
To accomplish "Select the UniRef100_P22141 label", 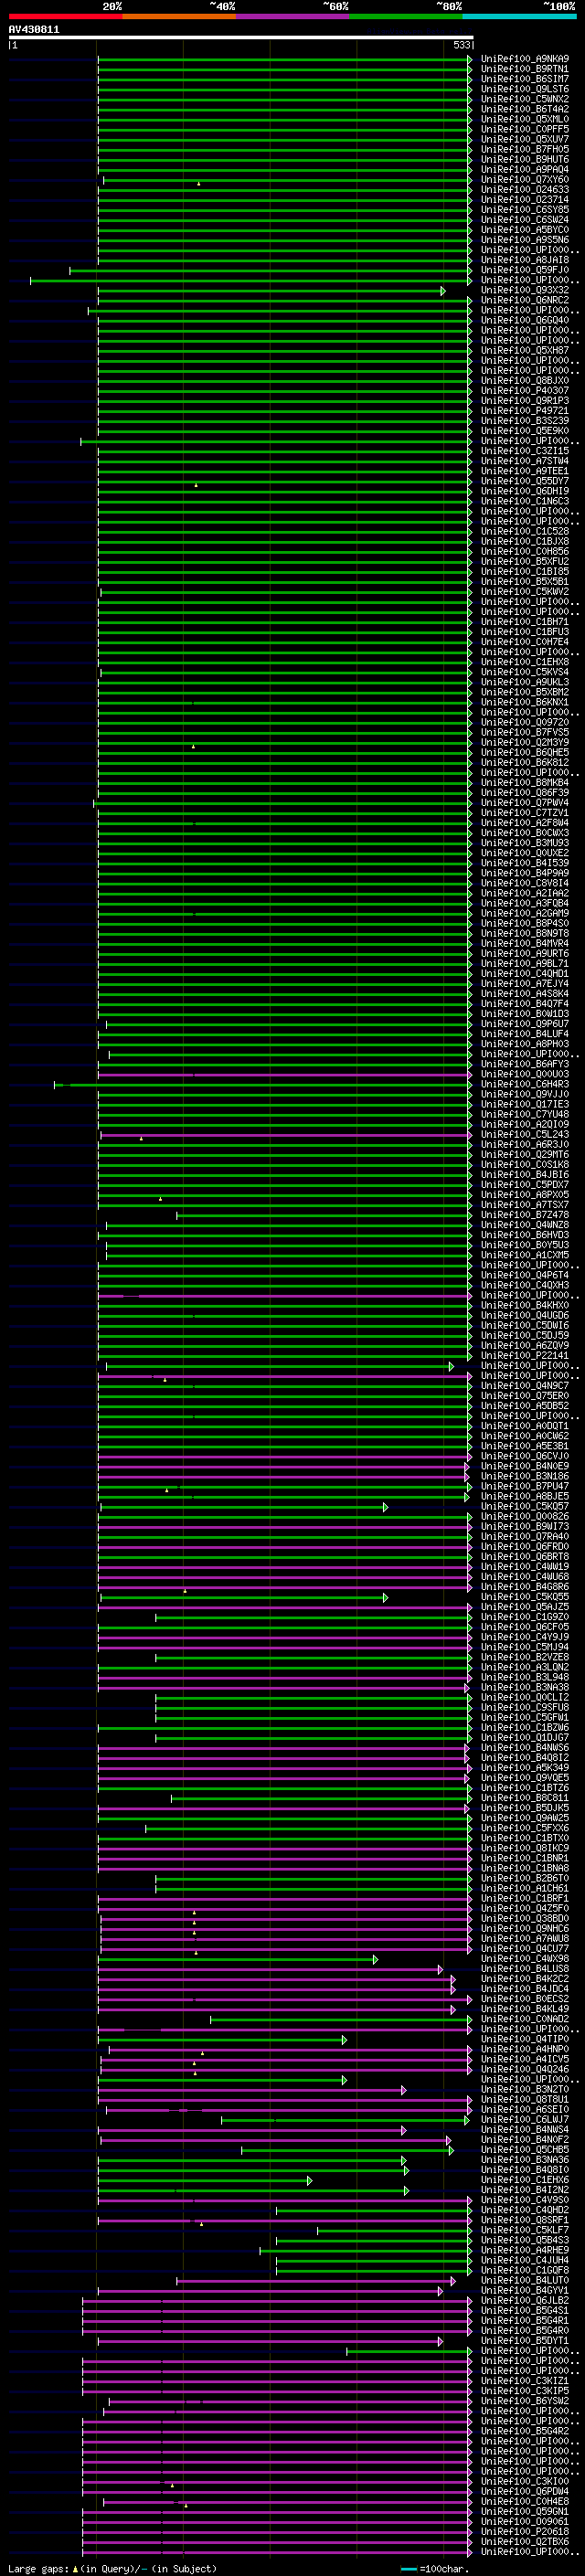I will (525, 1355).
